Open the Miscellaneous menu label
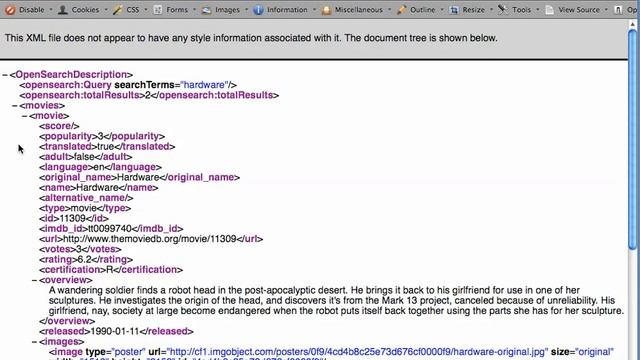The height and width of the screenshot is (360, 640). pyautogui.click(x=358, y=9)
